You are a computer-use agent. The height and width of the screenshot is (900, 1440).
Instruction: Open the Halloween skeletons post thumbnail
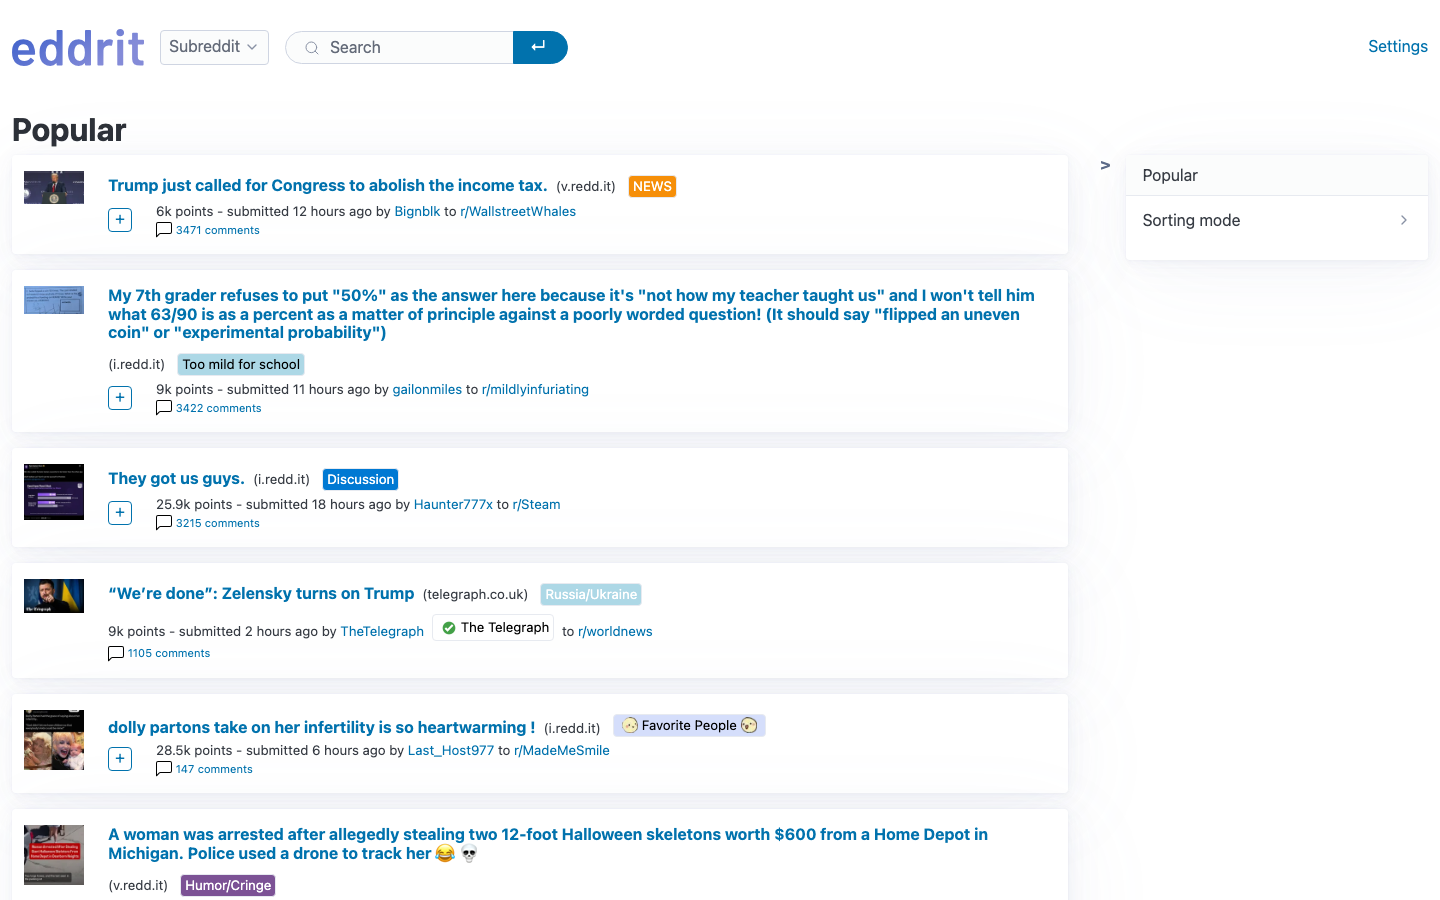click(54, 855)
